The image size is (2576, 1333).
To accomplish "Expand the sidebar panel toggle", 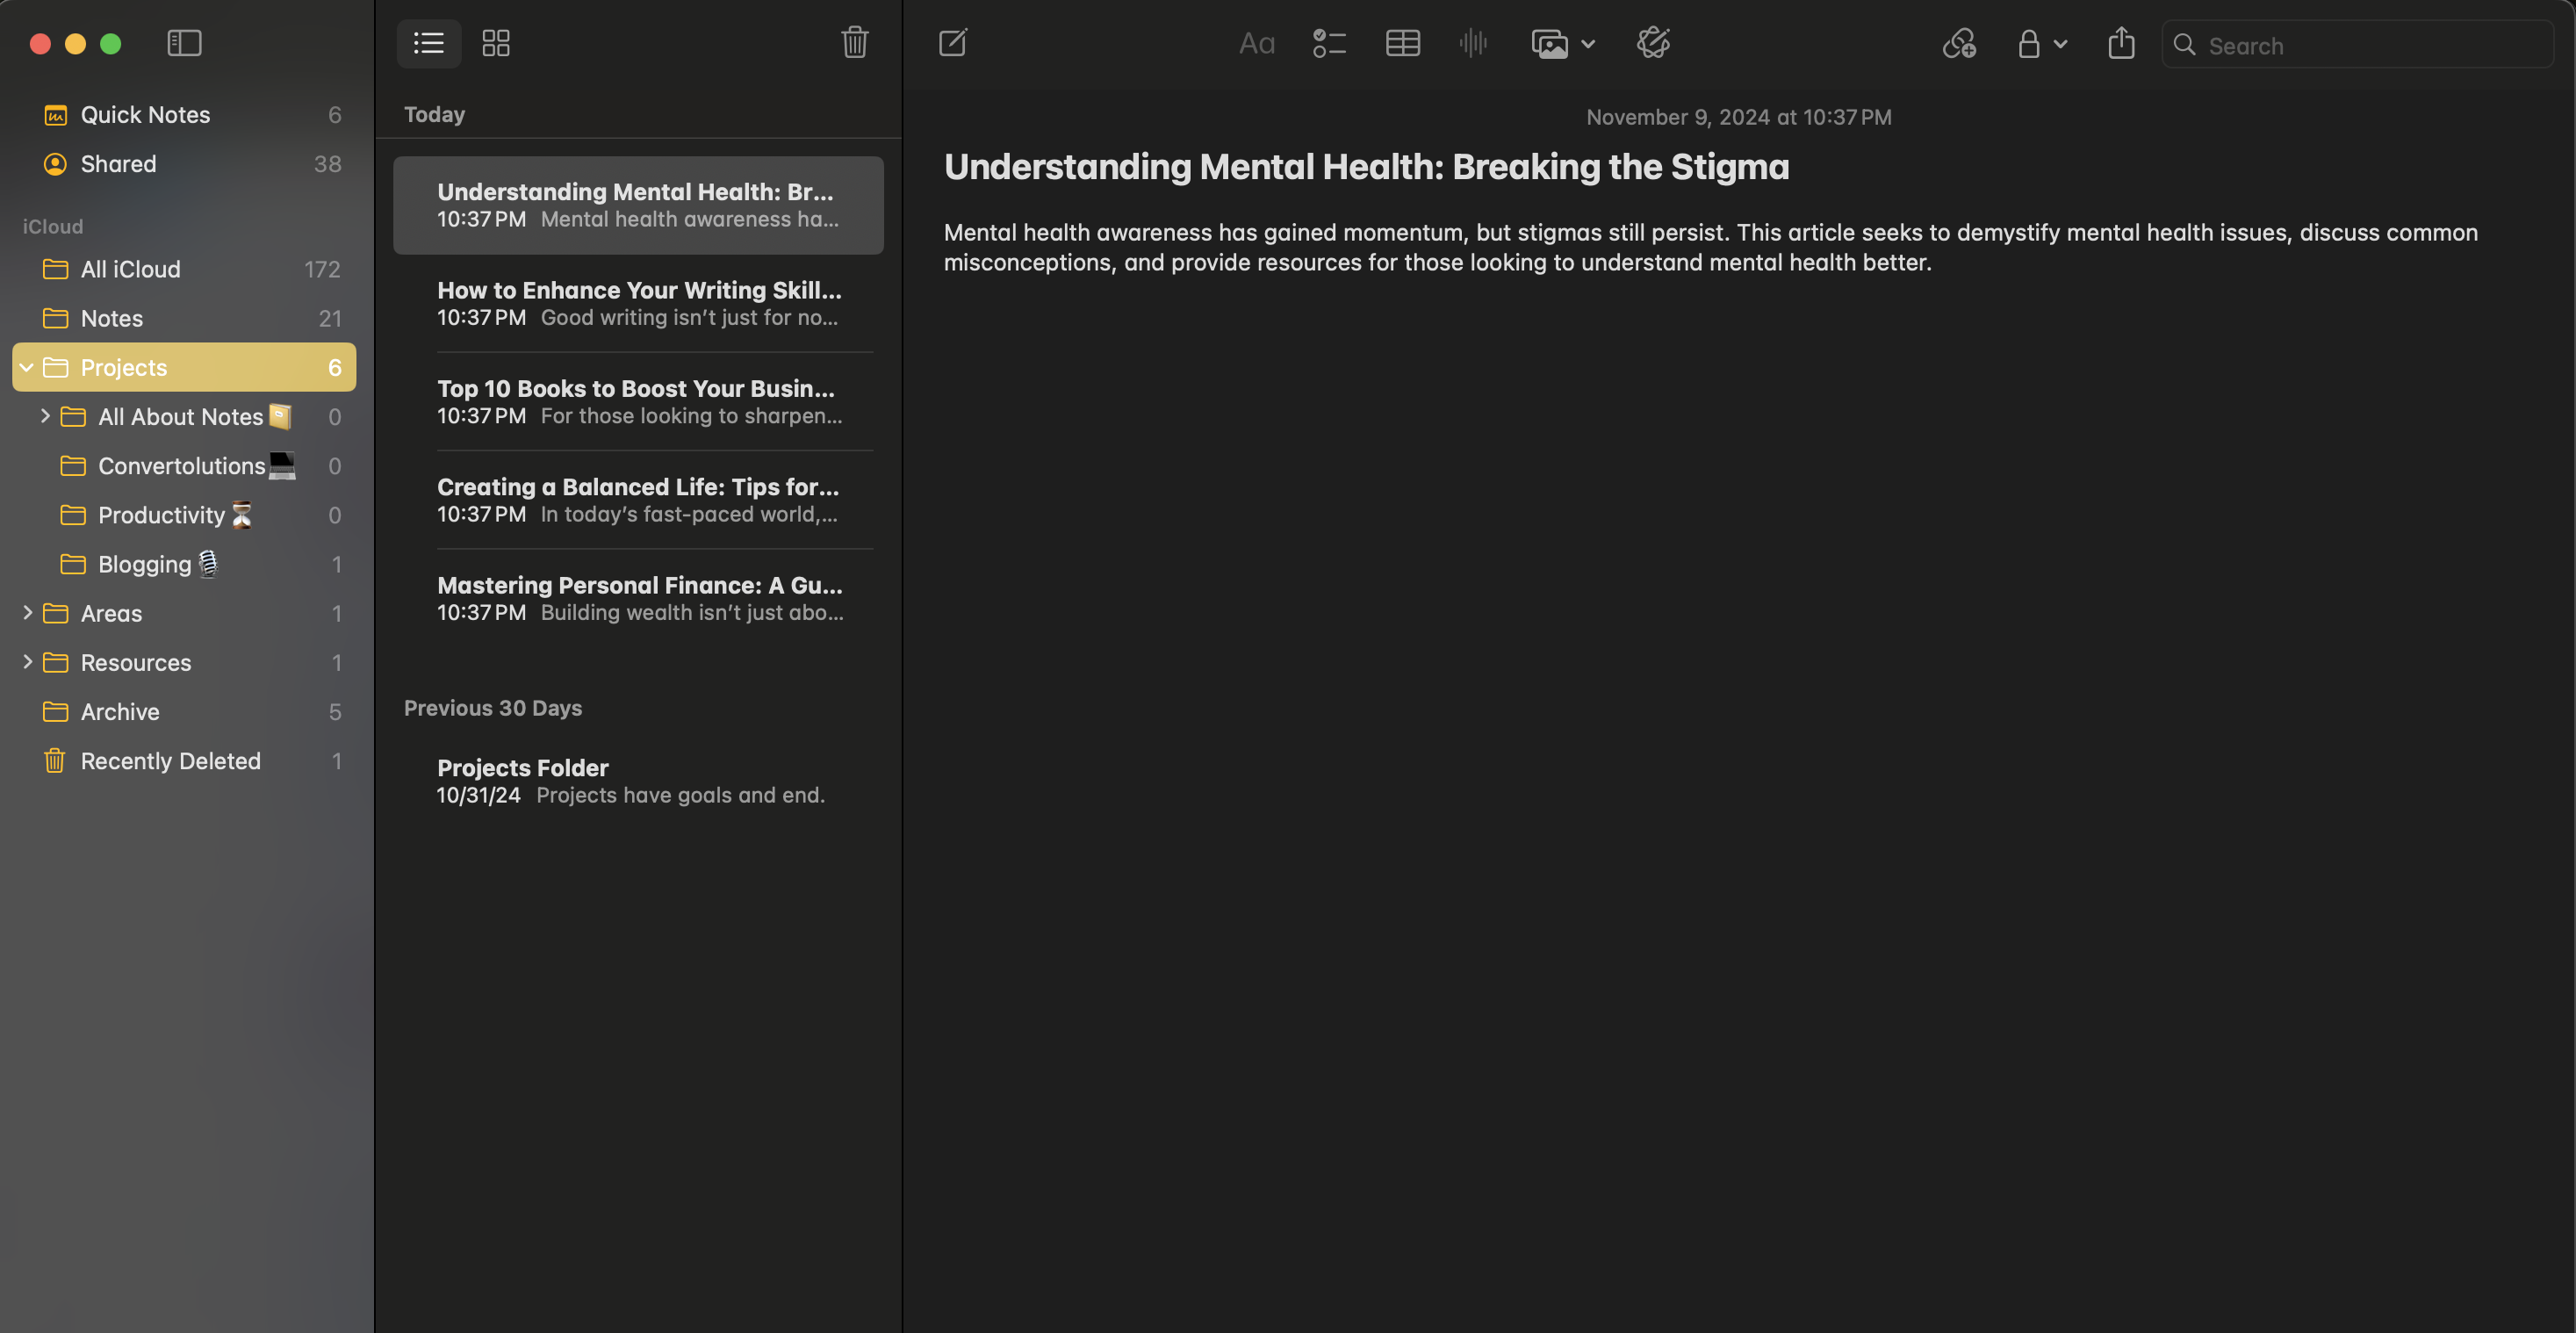I will pyautogui.click(x=182, y=42).
